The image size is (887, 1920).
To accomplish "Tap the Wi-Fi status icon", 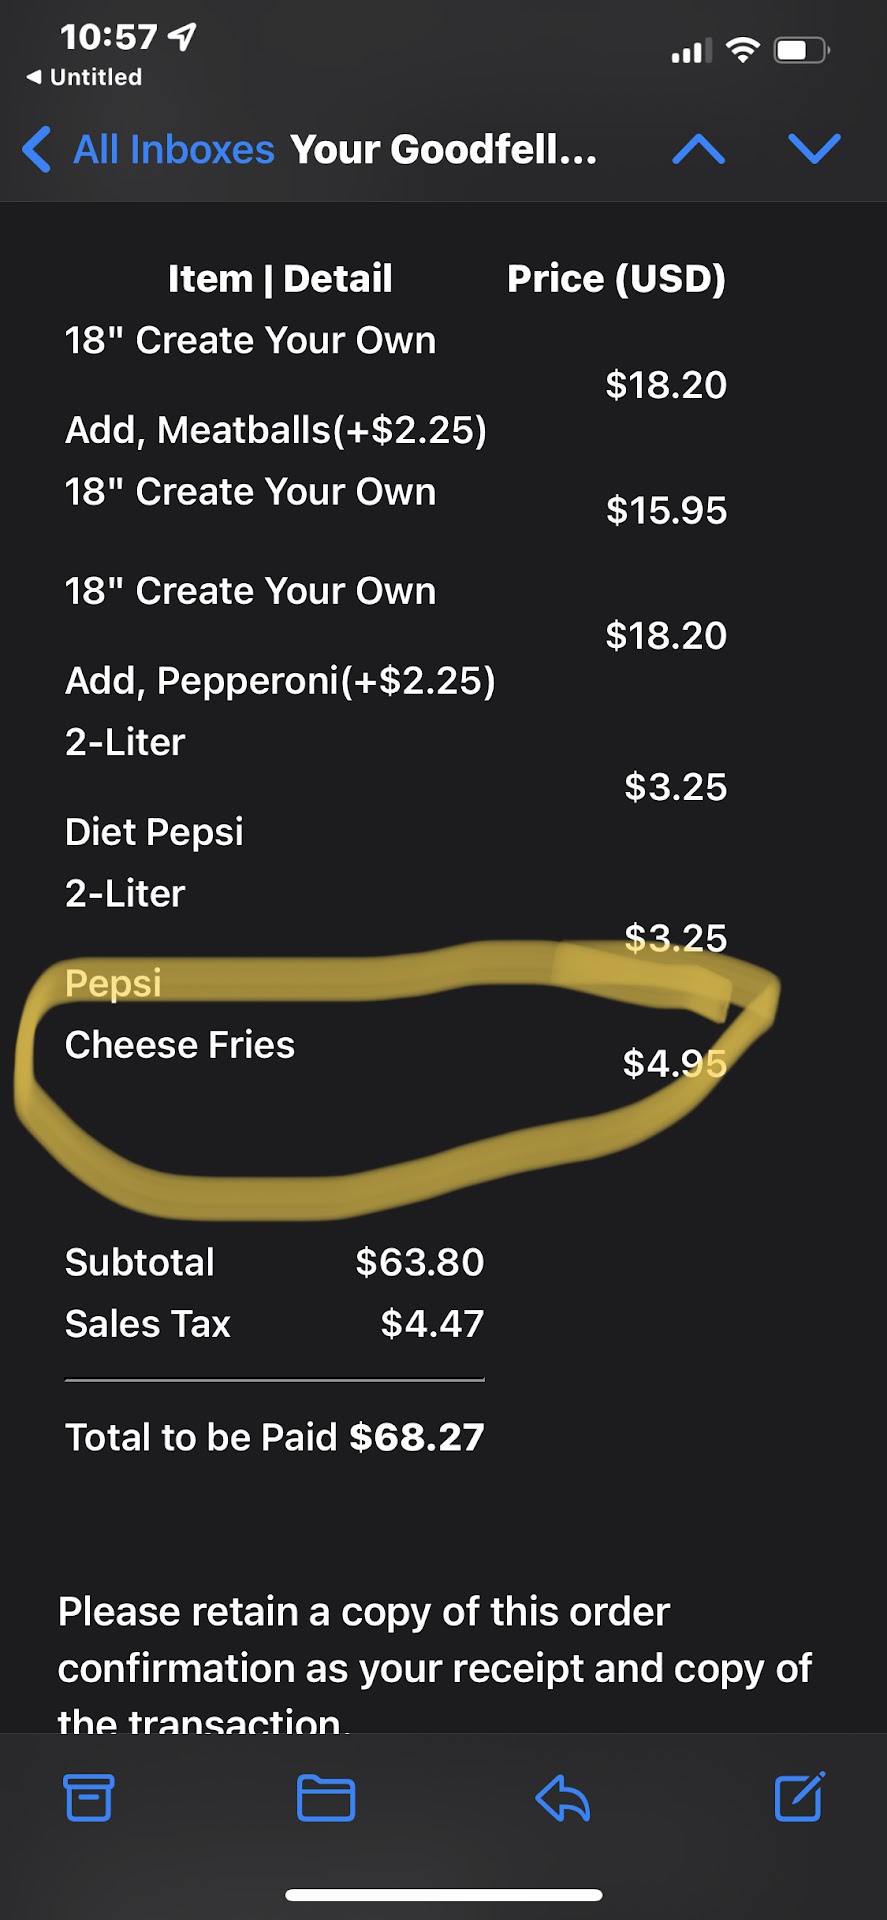I will (x=742, y=50).
